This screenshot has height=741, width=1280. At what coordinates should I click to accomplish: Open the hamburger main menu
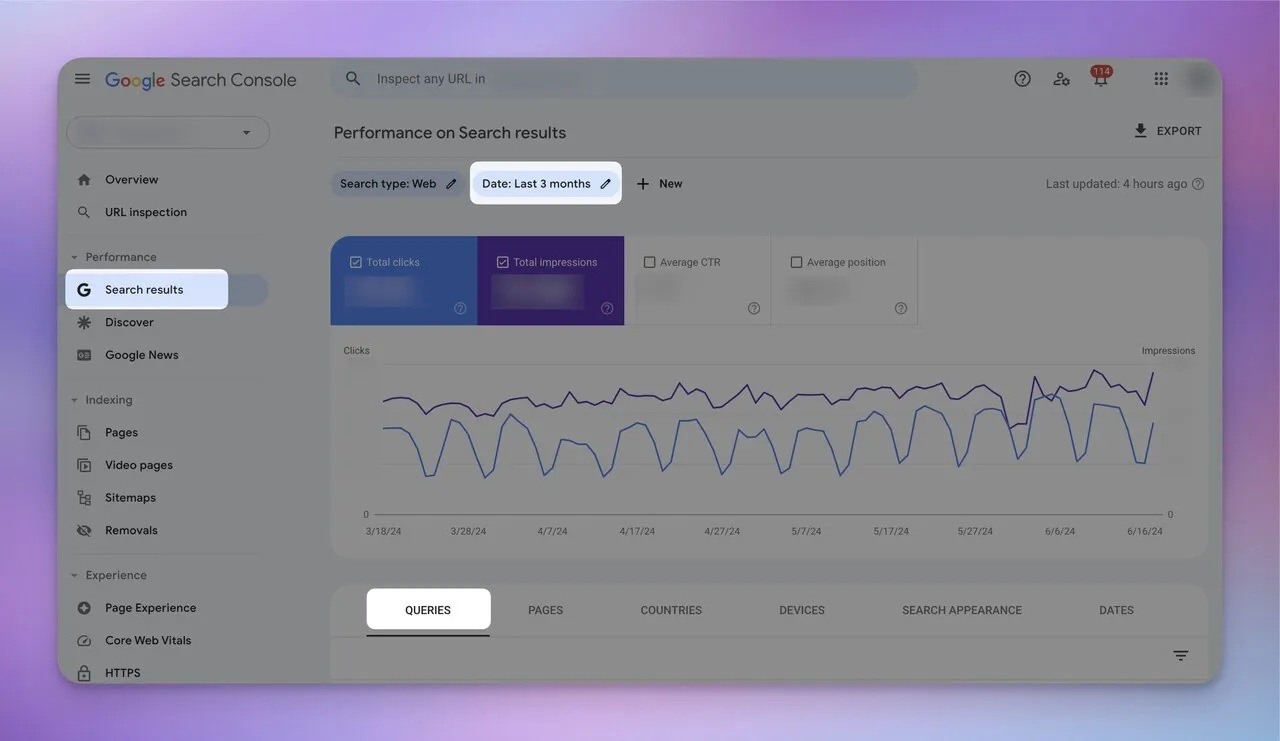[x=83, y=79]
